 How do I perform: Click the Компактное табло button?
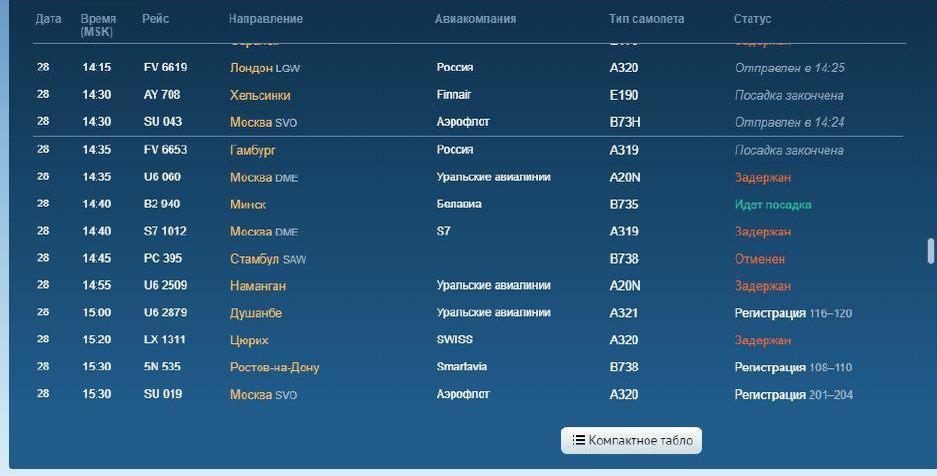coord(631,441)
